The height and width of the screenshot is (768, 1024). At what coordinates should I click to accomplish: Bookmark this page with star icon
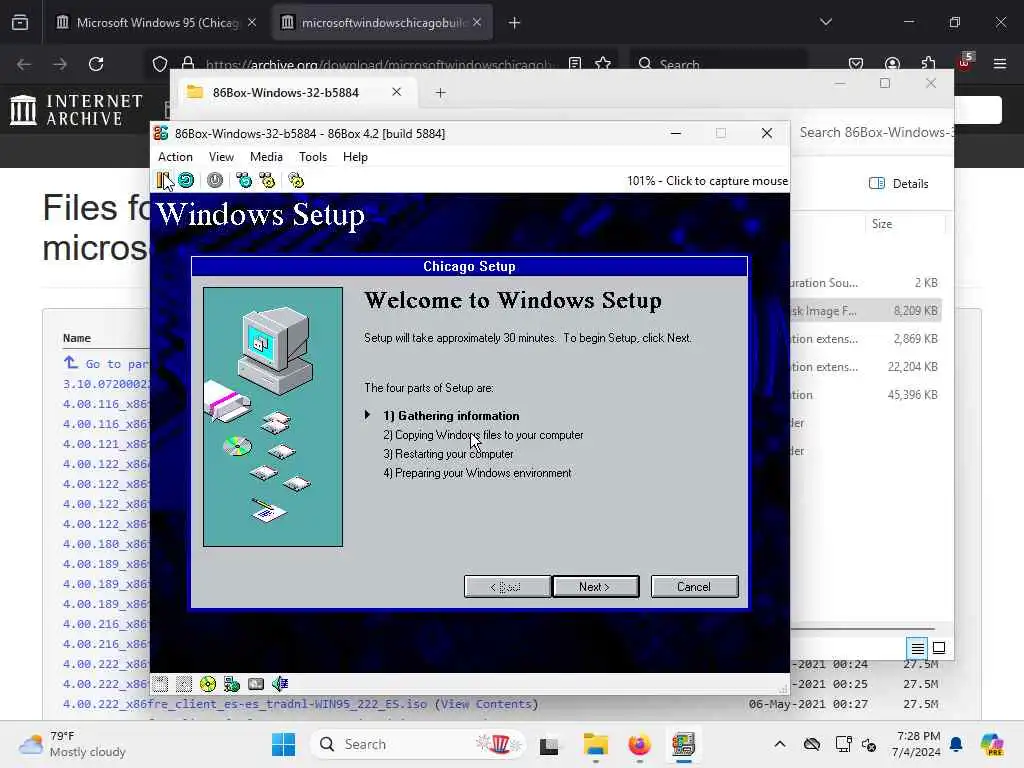point(603,64)
